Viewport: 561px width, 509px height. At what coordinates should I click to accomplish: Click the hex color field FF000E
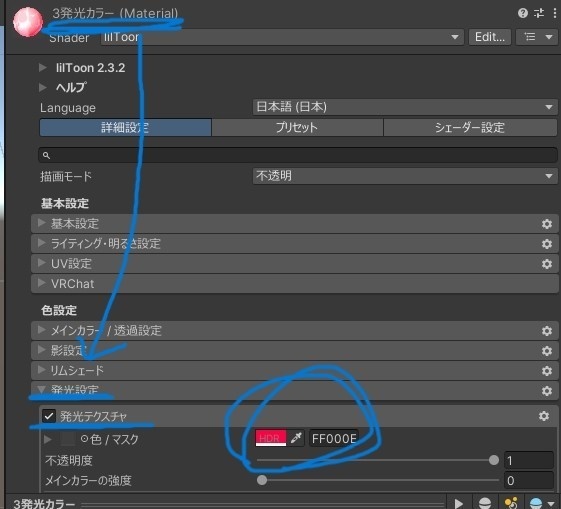(333, 439)
